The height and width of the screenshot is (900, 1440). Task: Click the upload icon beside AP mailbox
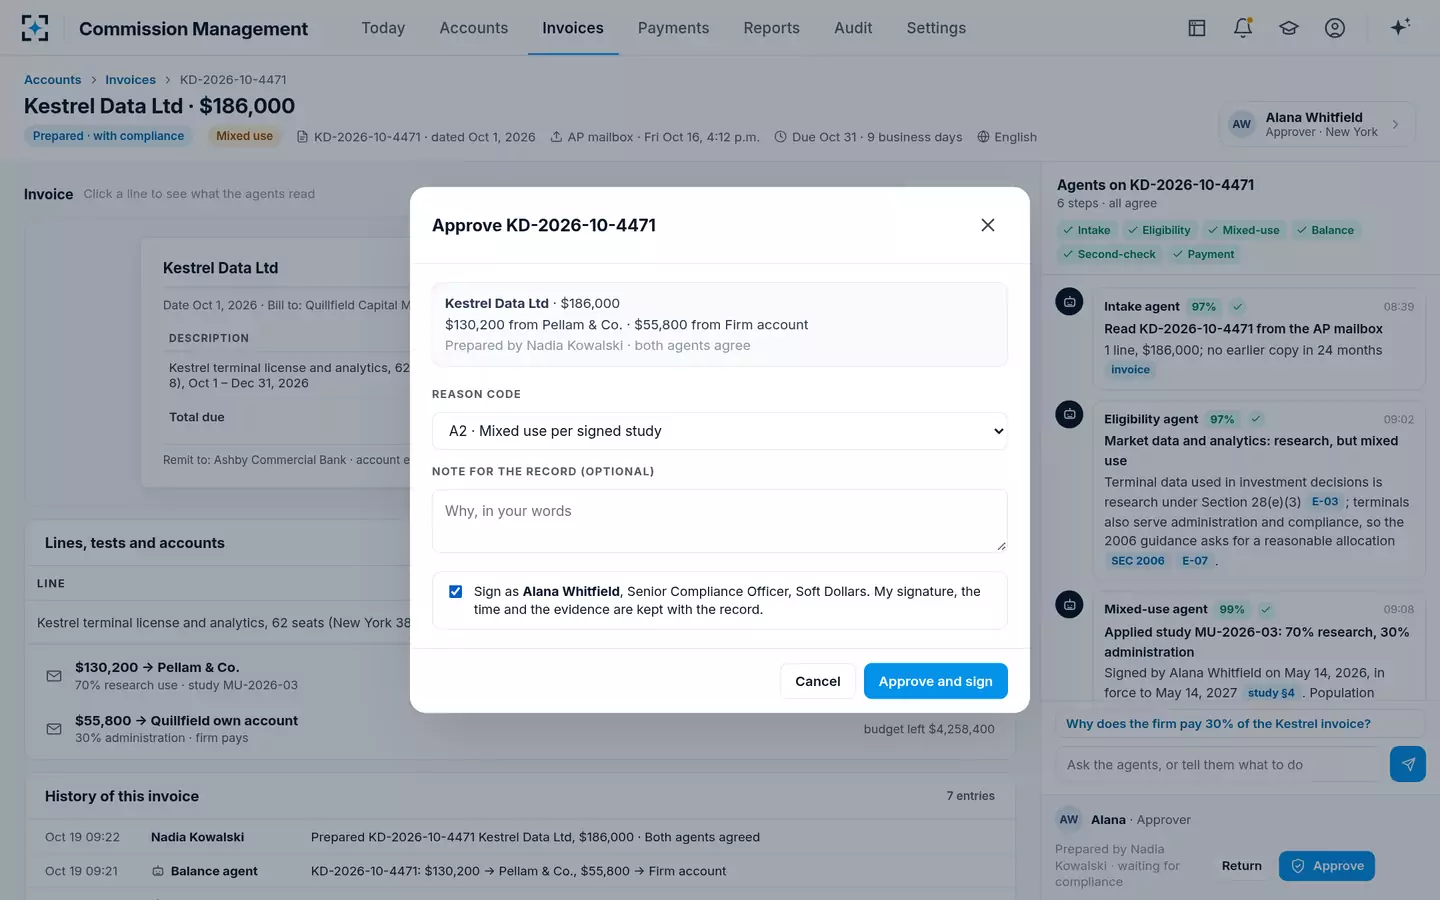[556, 137]
